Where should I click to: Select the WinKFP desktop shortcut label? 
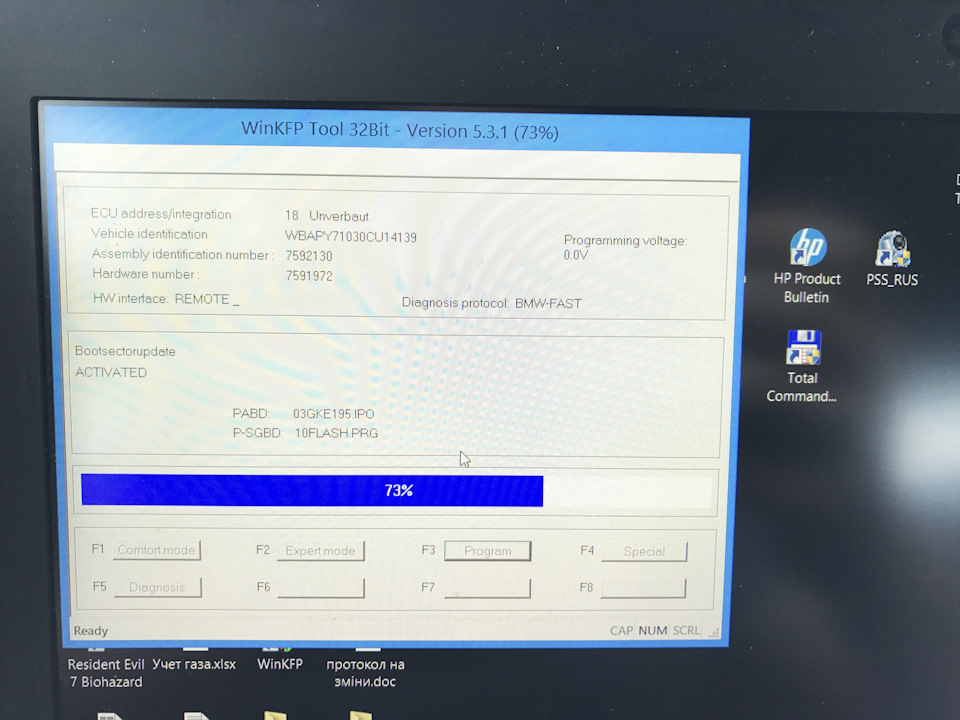pyautogui.click(x=280, y=664)
